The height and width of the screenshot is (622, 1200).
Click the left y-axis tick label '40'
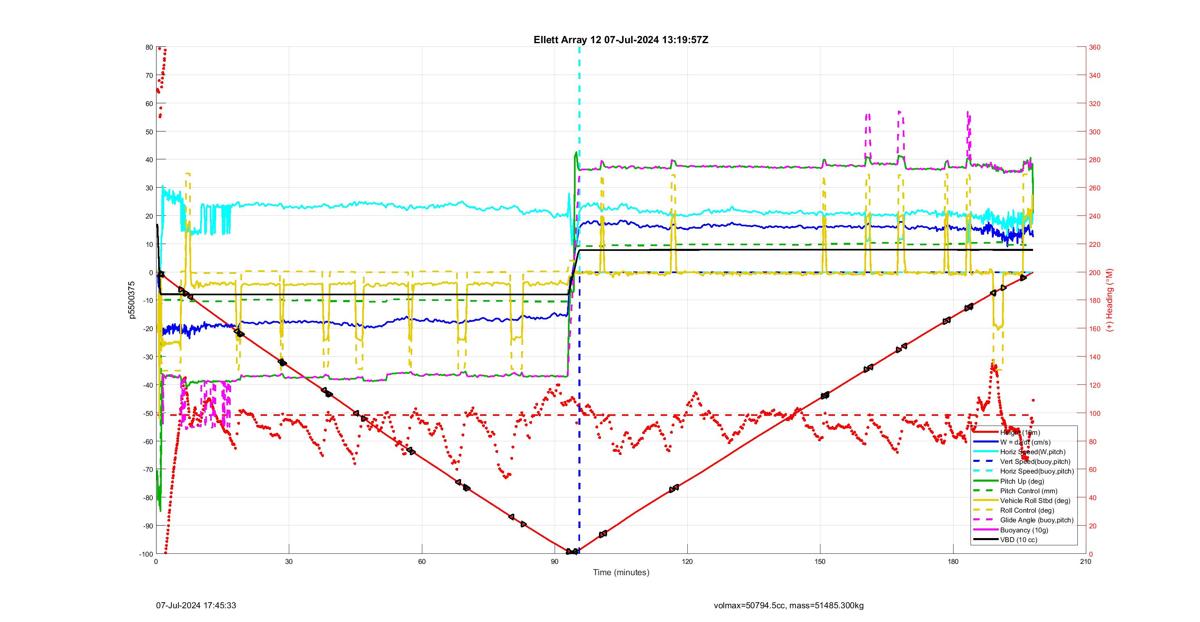coord(148,160)
